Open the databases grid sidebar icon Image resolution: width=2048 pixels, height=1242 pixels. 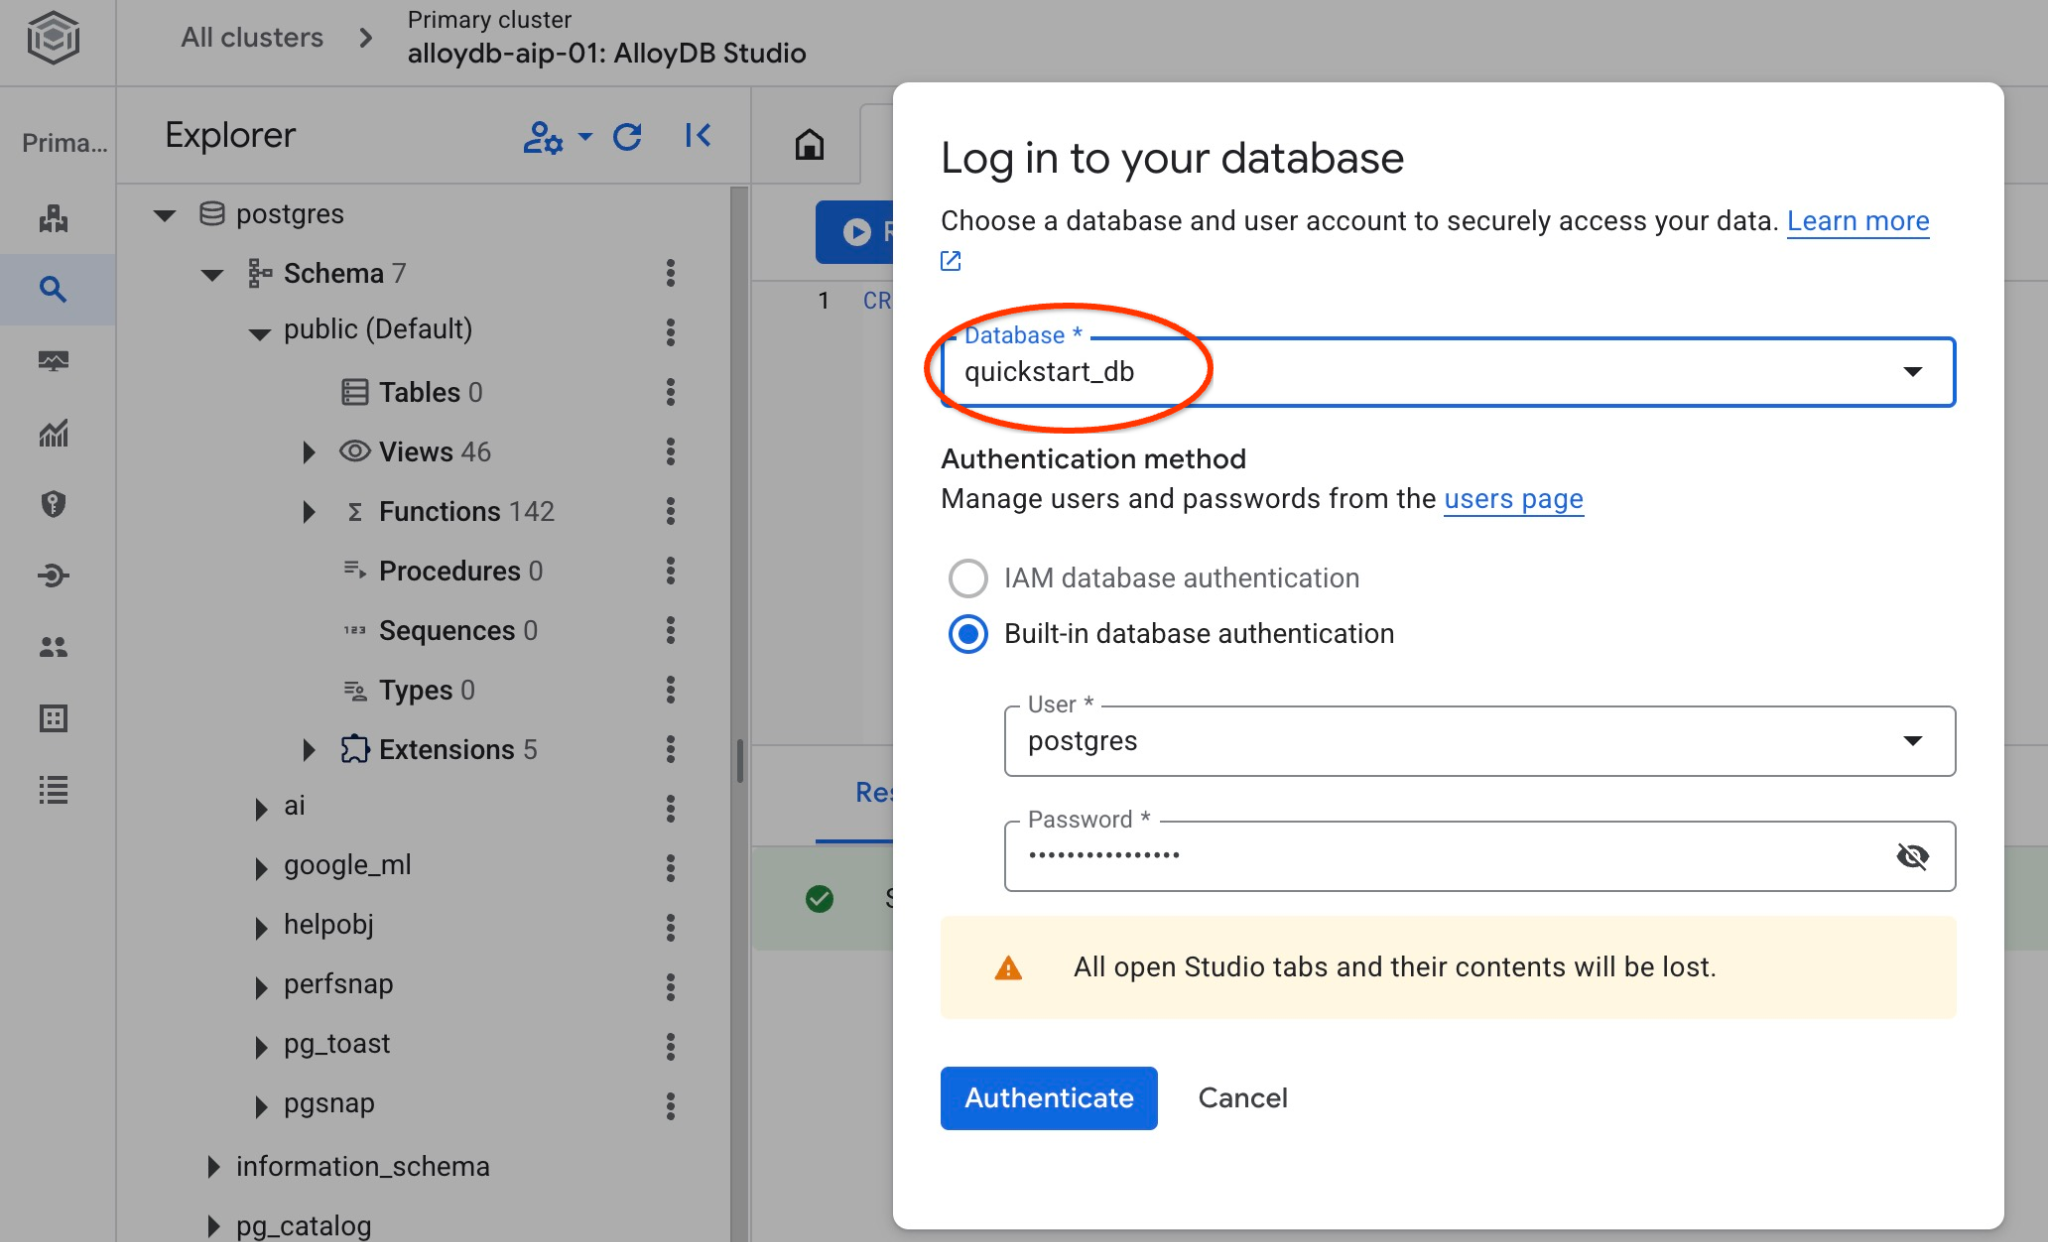[53, 718]
